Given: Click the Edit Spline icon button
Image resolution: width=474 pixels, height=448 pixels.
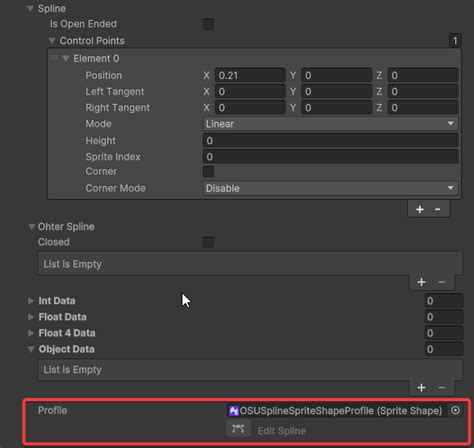Looking at the screenshot, I should (x=238, y=429).
